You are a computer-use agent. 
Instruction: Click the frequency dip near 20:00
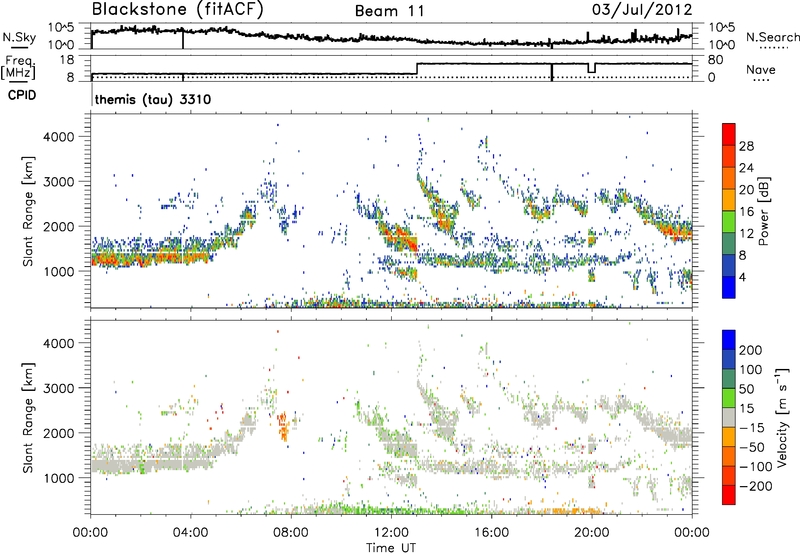[x=591, y=68]
